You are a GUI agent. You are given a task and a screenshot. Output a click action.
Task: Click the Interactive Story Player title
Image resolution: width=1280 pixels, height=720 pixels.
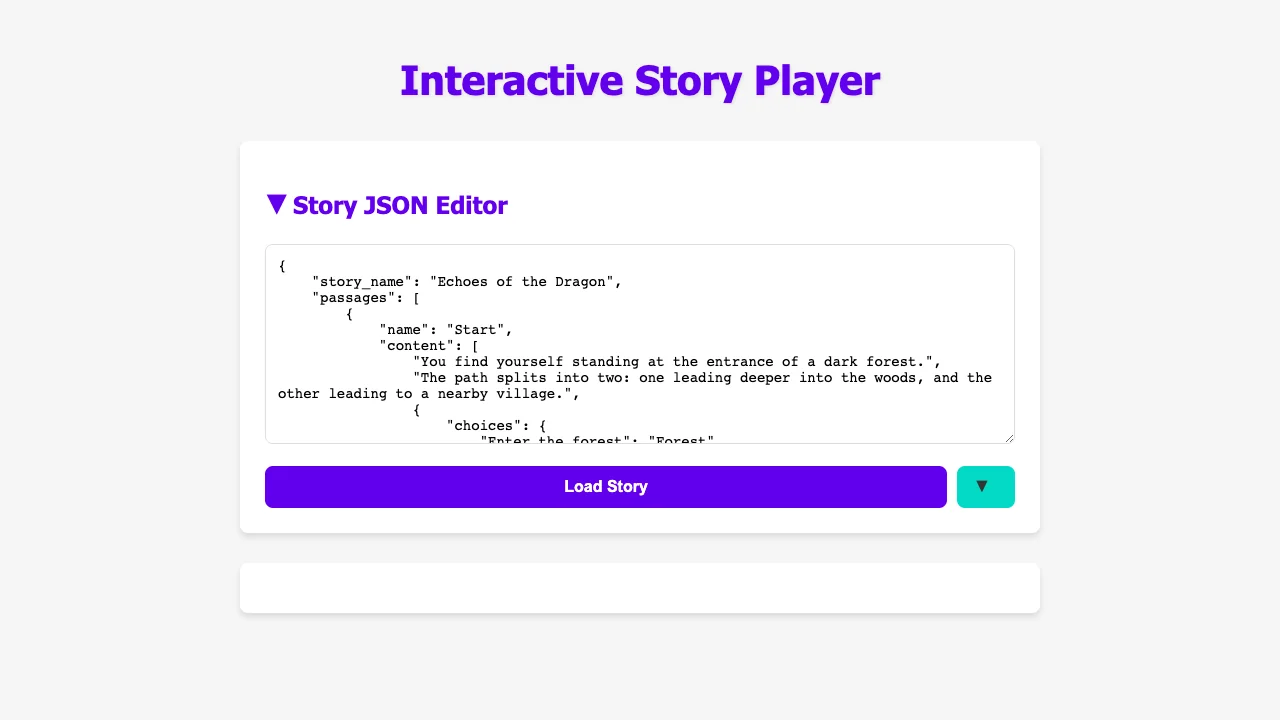coord(640,81)
